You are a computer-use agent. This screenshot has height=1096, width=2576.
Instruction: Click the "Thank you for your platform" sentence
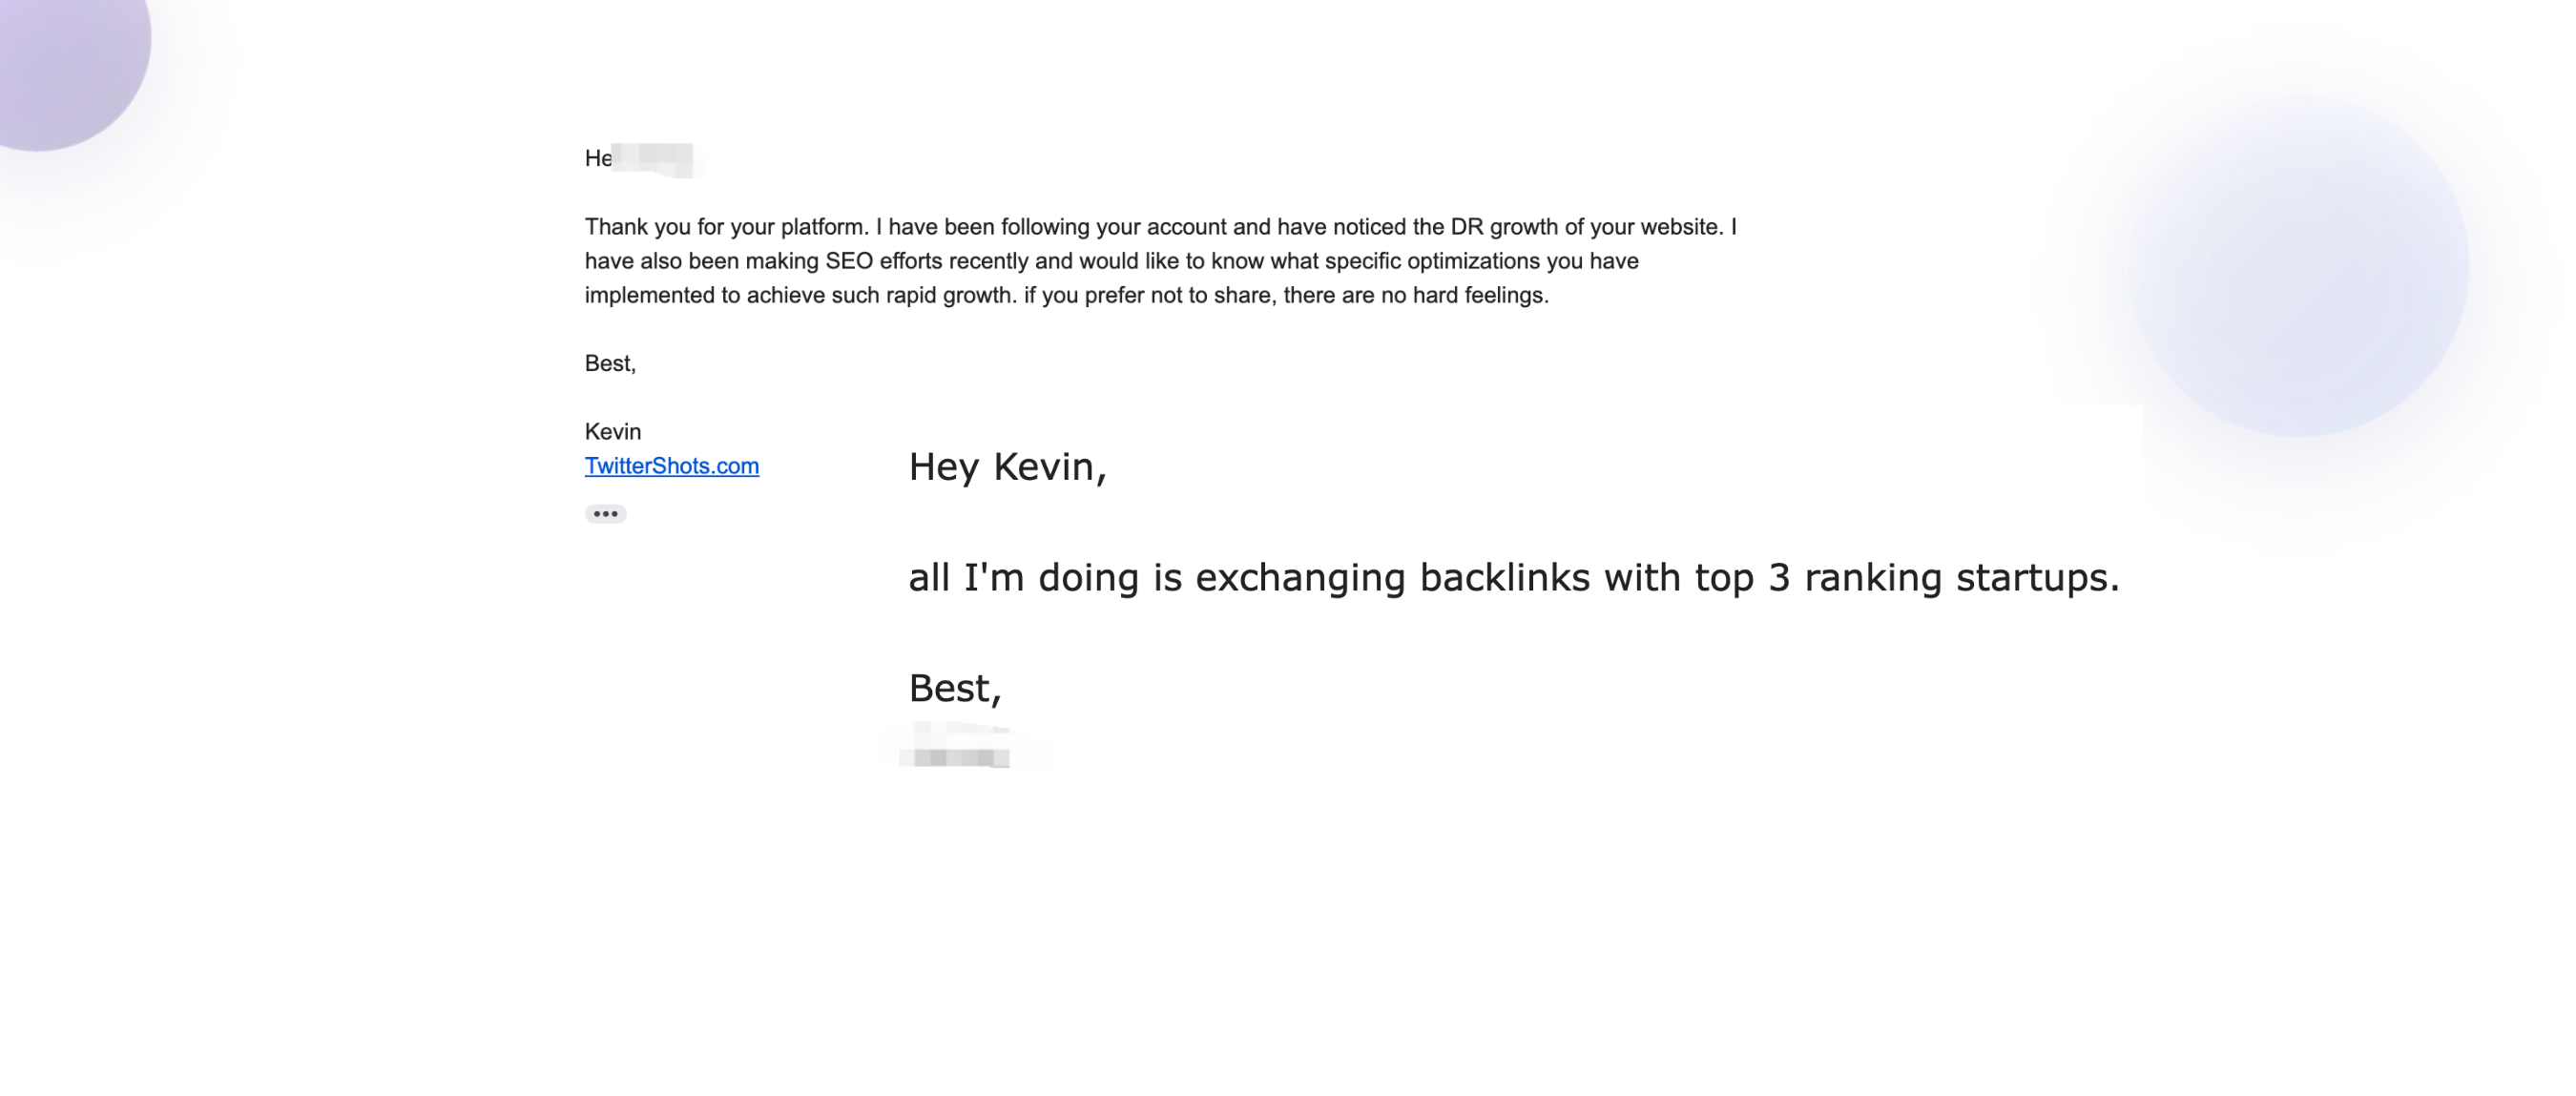pyautogui.click(x=726, y=227)
